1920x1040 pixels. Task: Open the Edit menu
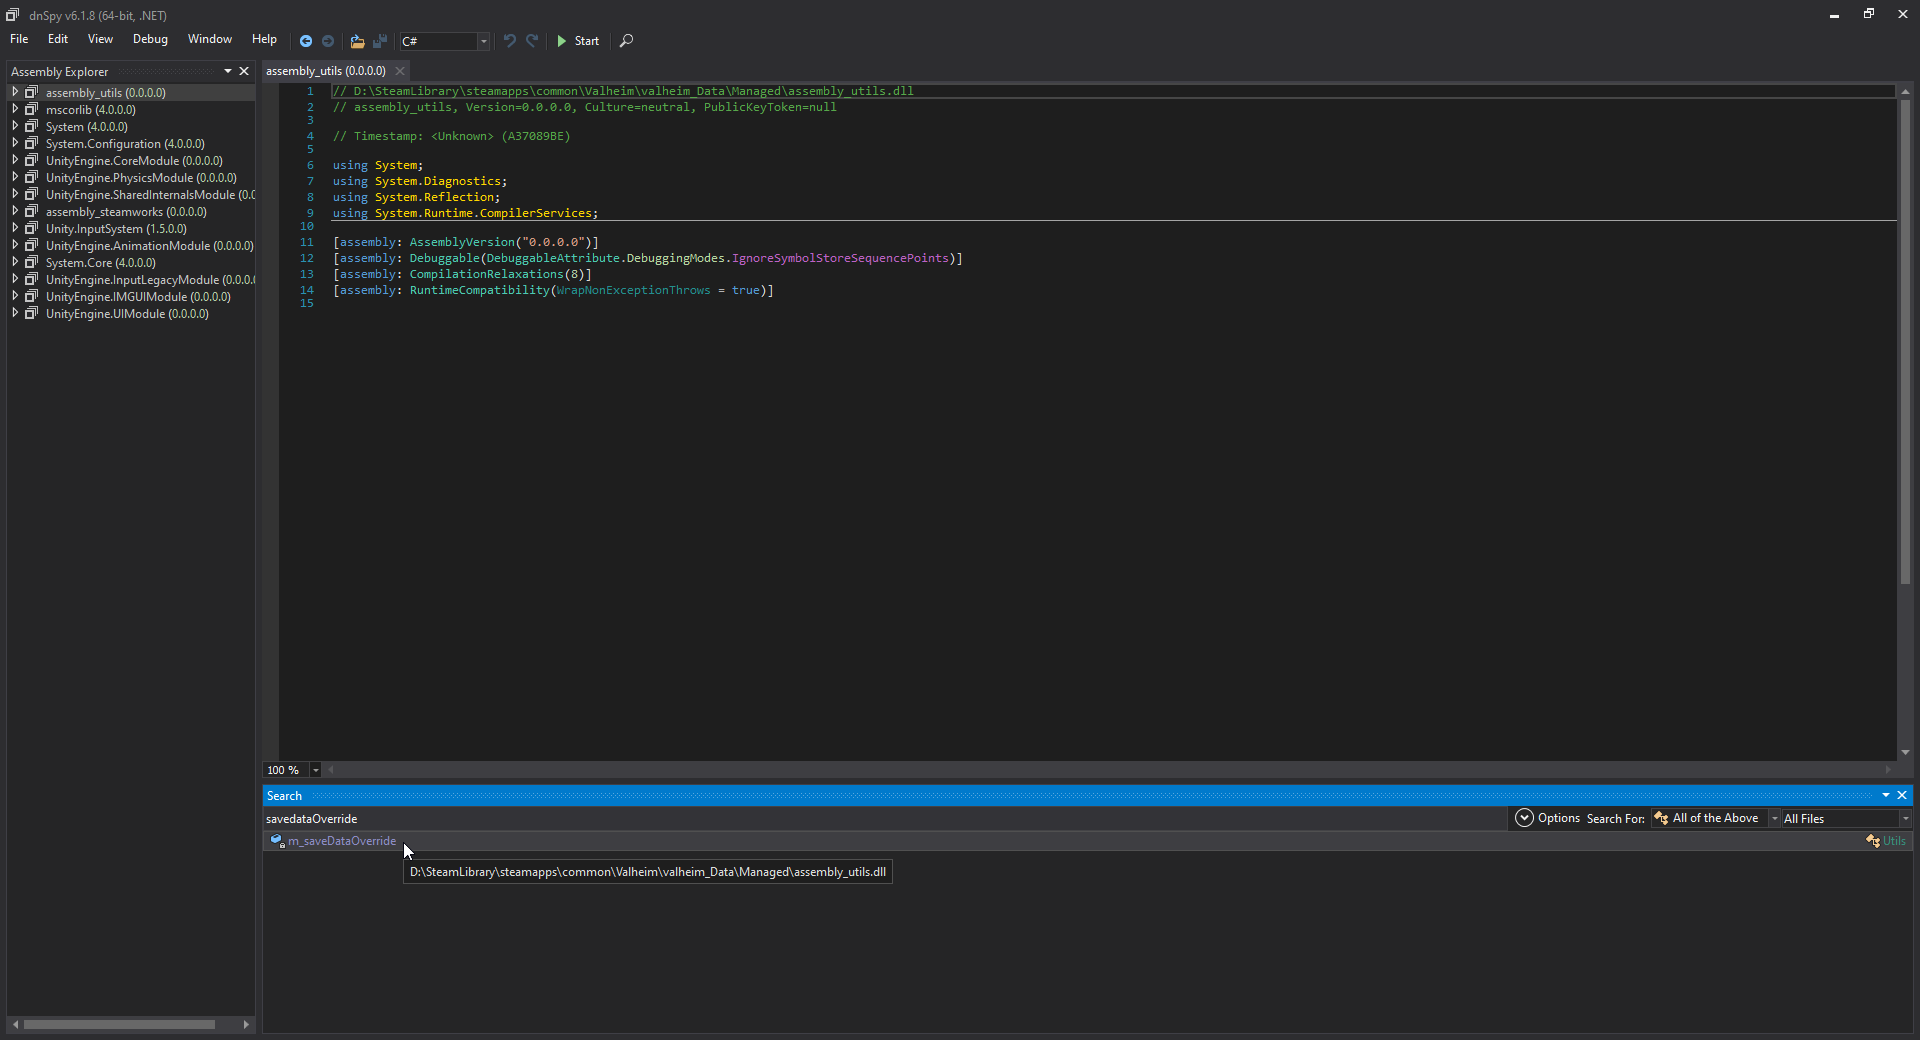[x=58, y=39]
